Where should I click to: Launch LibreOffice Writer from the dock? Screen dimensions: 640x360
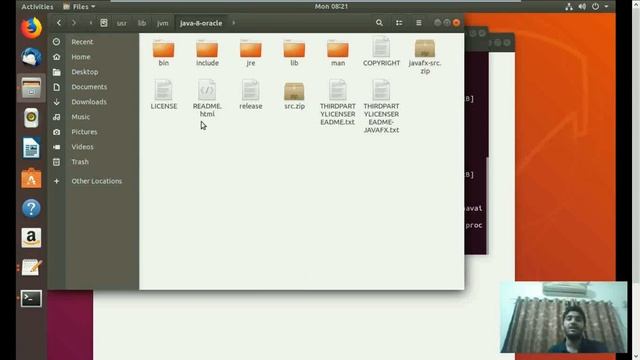[31, 148]
